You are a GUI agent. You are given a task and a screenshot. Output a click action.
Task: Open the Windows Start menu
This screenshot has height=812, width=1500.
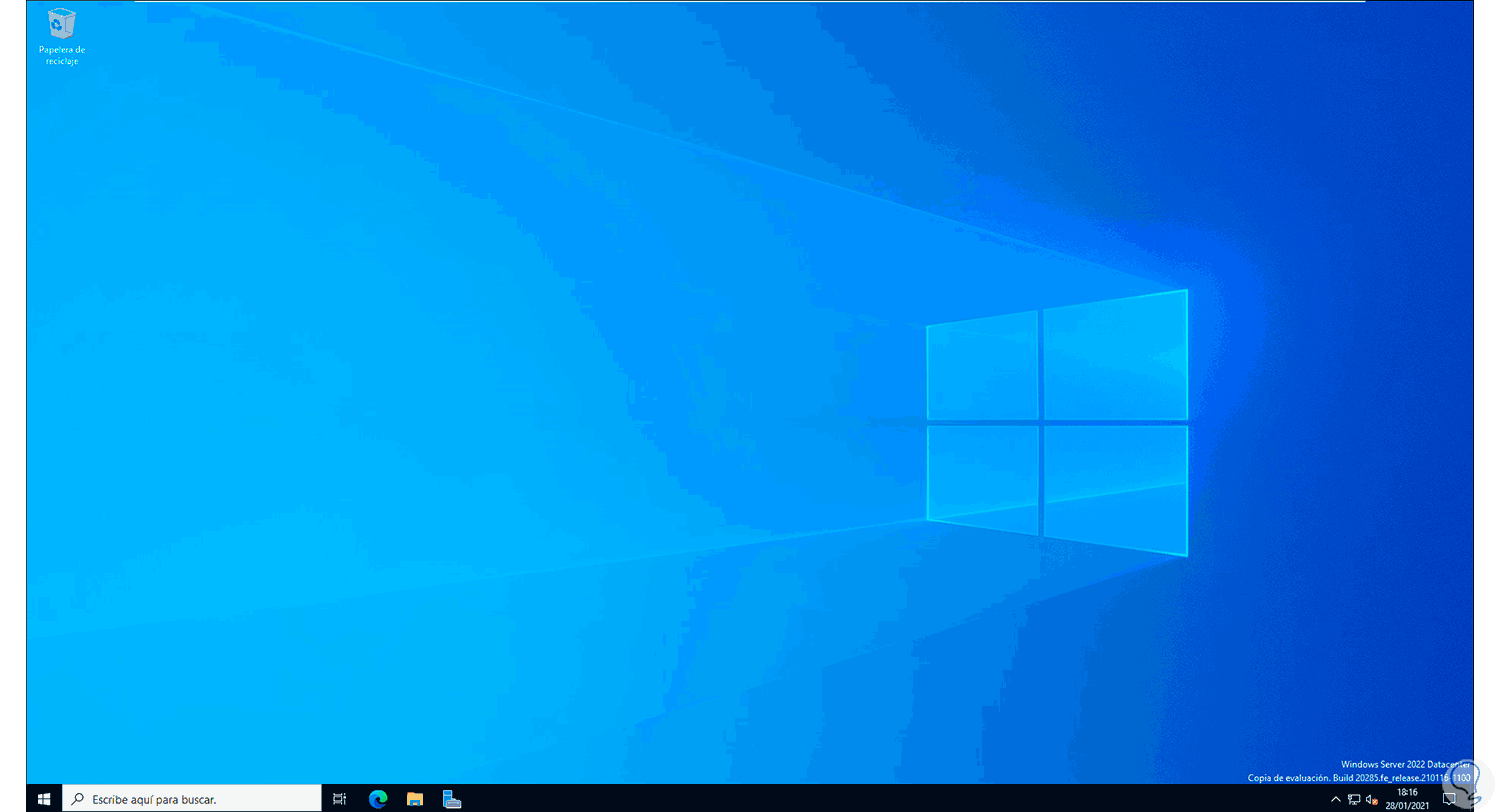[44, 799]
